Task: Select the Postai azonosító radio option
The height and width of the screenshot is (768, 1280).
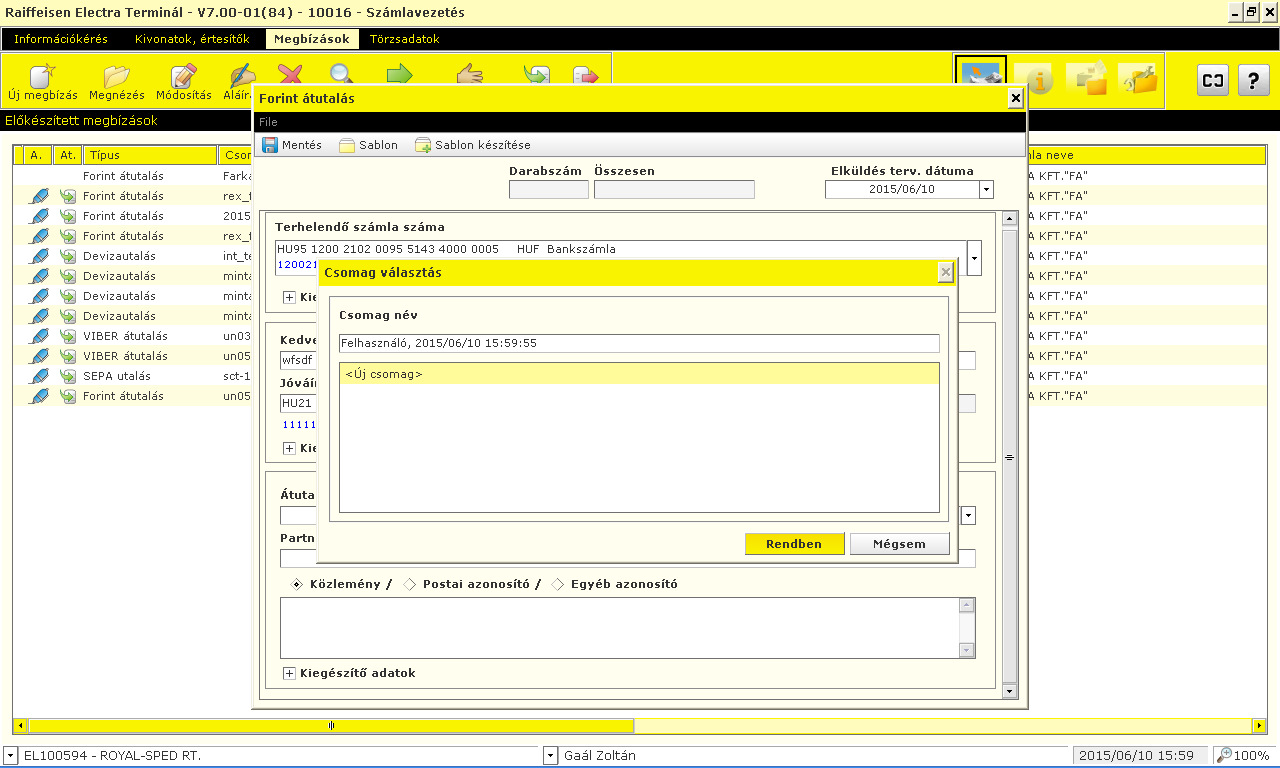Action: point(409,584)
